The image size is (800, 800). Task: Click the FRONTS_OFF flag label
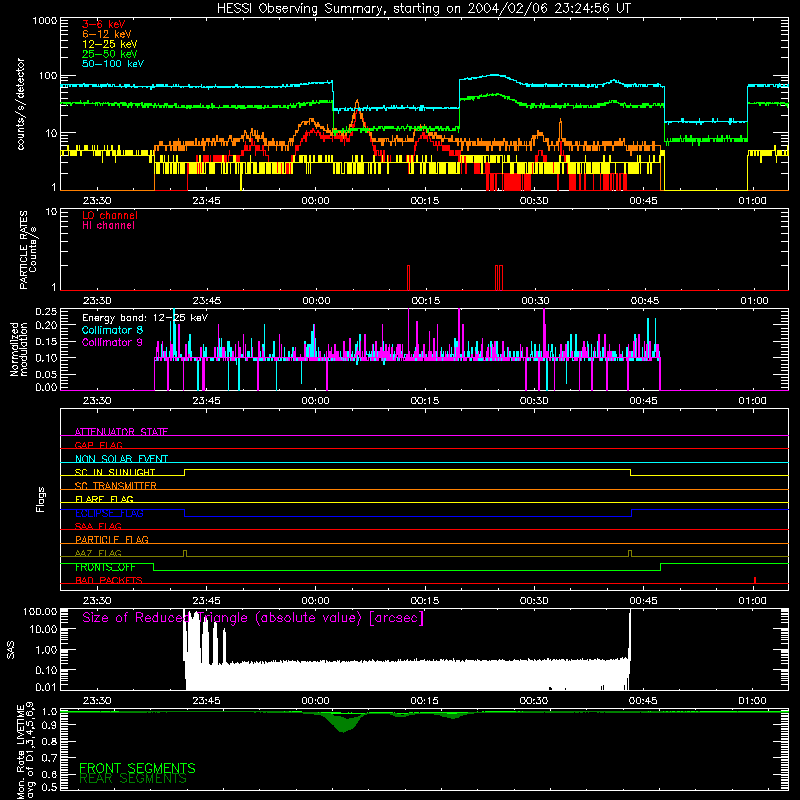click(105, 567)
